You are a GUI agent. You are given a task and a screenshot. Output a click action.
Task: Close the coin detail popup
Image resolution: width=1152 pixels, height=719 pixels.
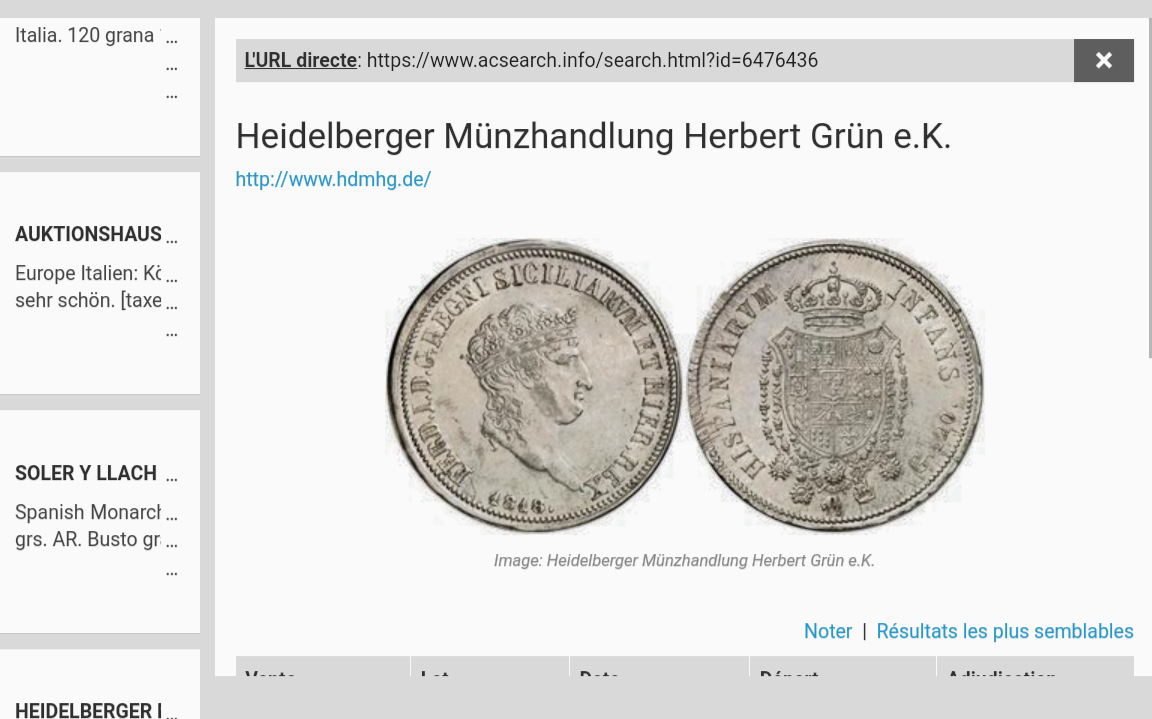(1104, 60)
